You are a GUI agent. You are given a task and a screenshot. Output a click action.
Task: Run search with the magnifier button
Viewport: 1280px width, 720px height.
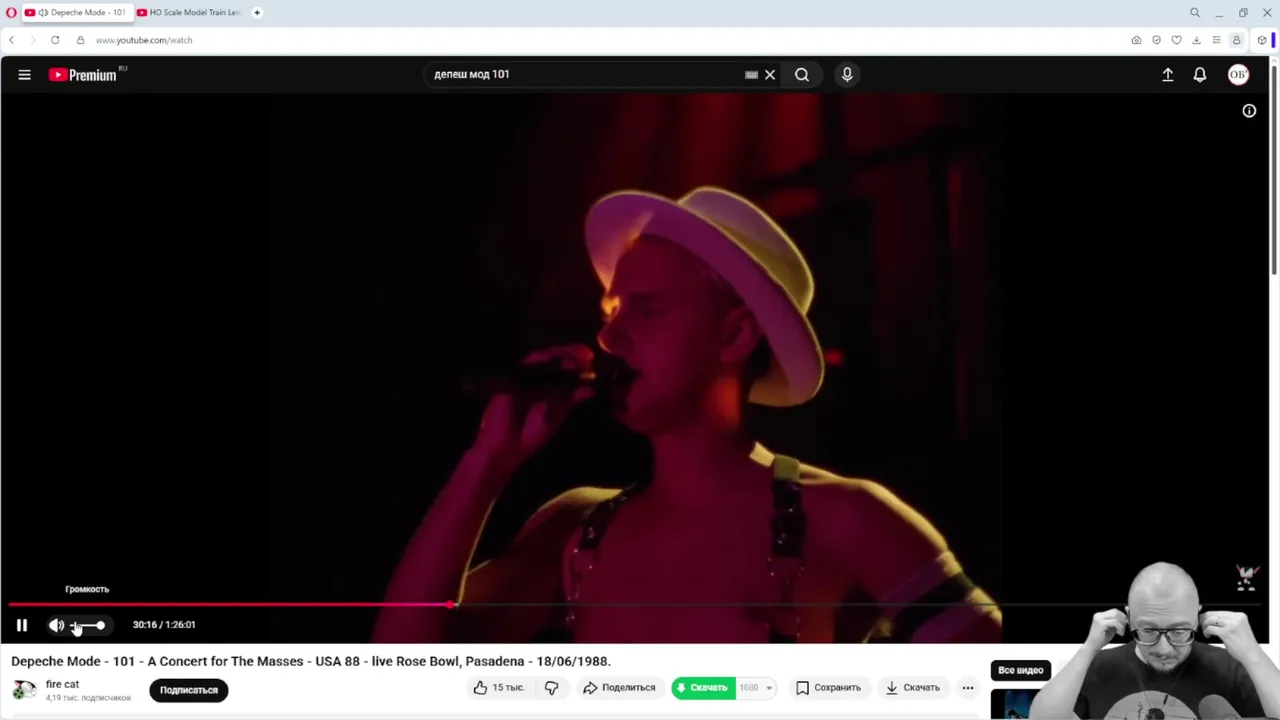point(802,74)
